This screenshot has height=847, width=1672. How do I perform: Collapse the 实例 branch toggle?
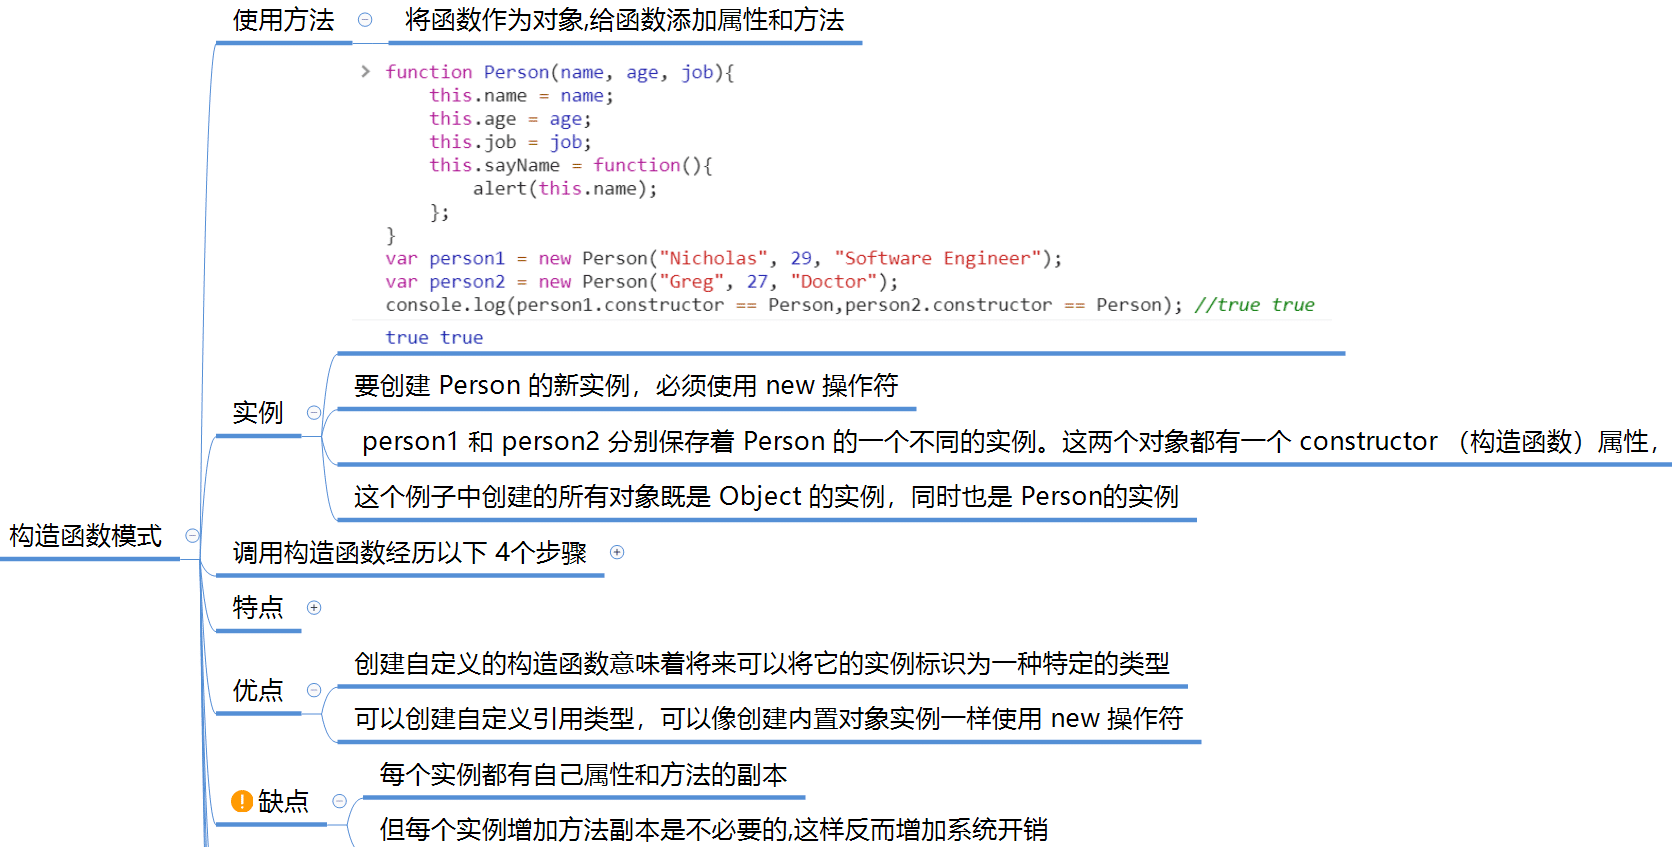[x=314, y=413]
